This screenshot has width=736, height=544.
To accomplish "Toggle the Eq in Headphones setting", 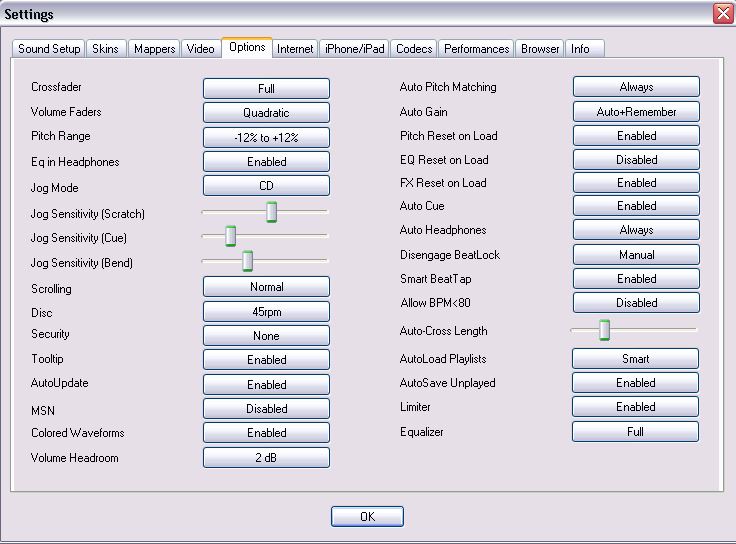I will coord(266,161).
